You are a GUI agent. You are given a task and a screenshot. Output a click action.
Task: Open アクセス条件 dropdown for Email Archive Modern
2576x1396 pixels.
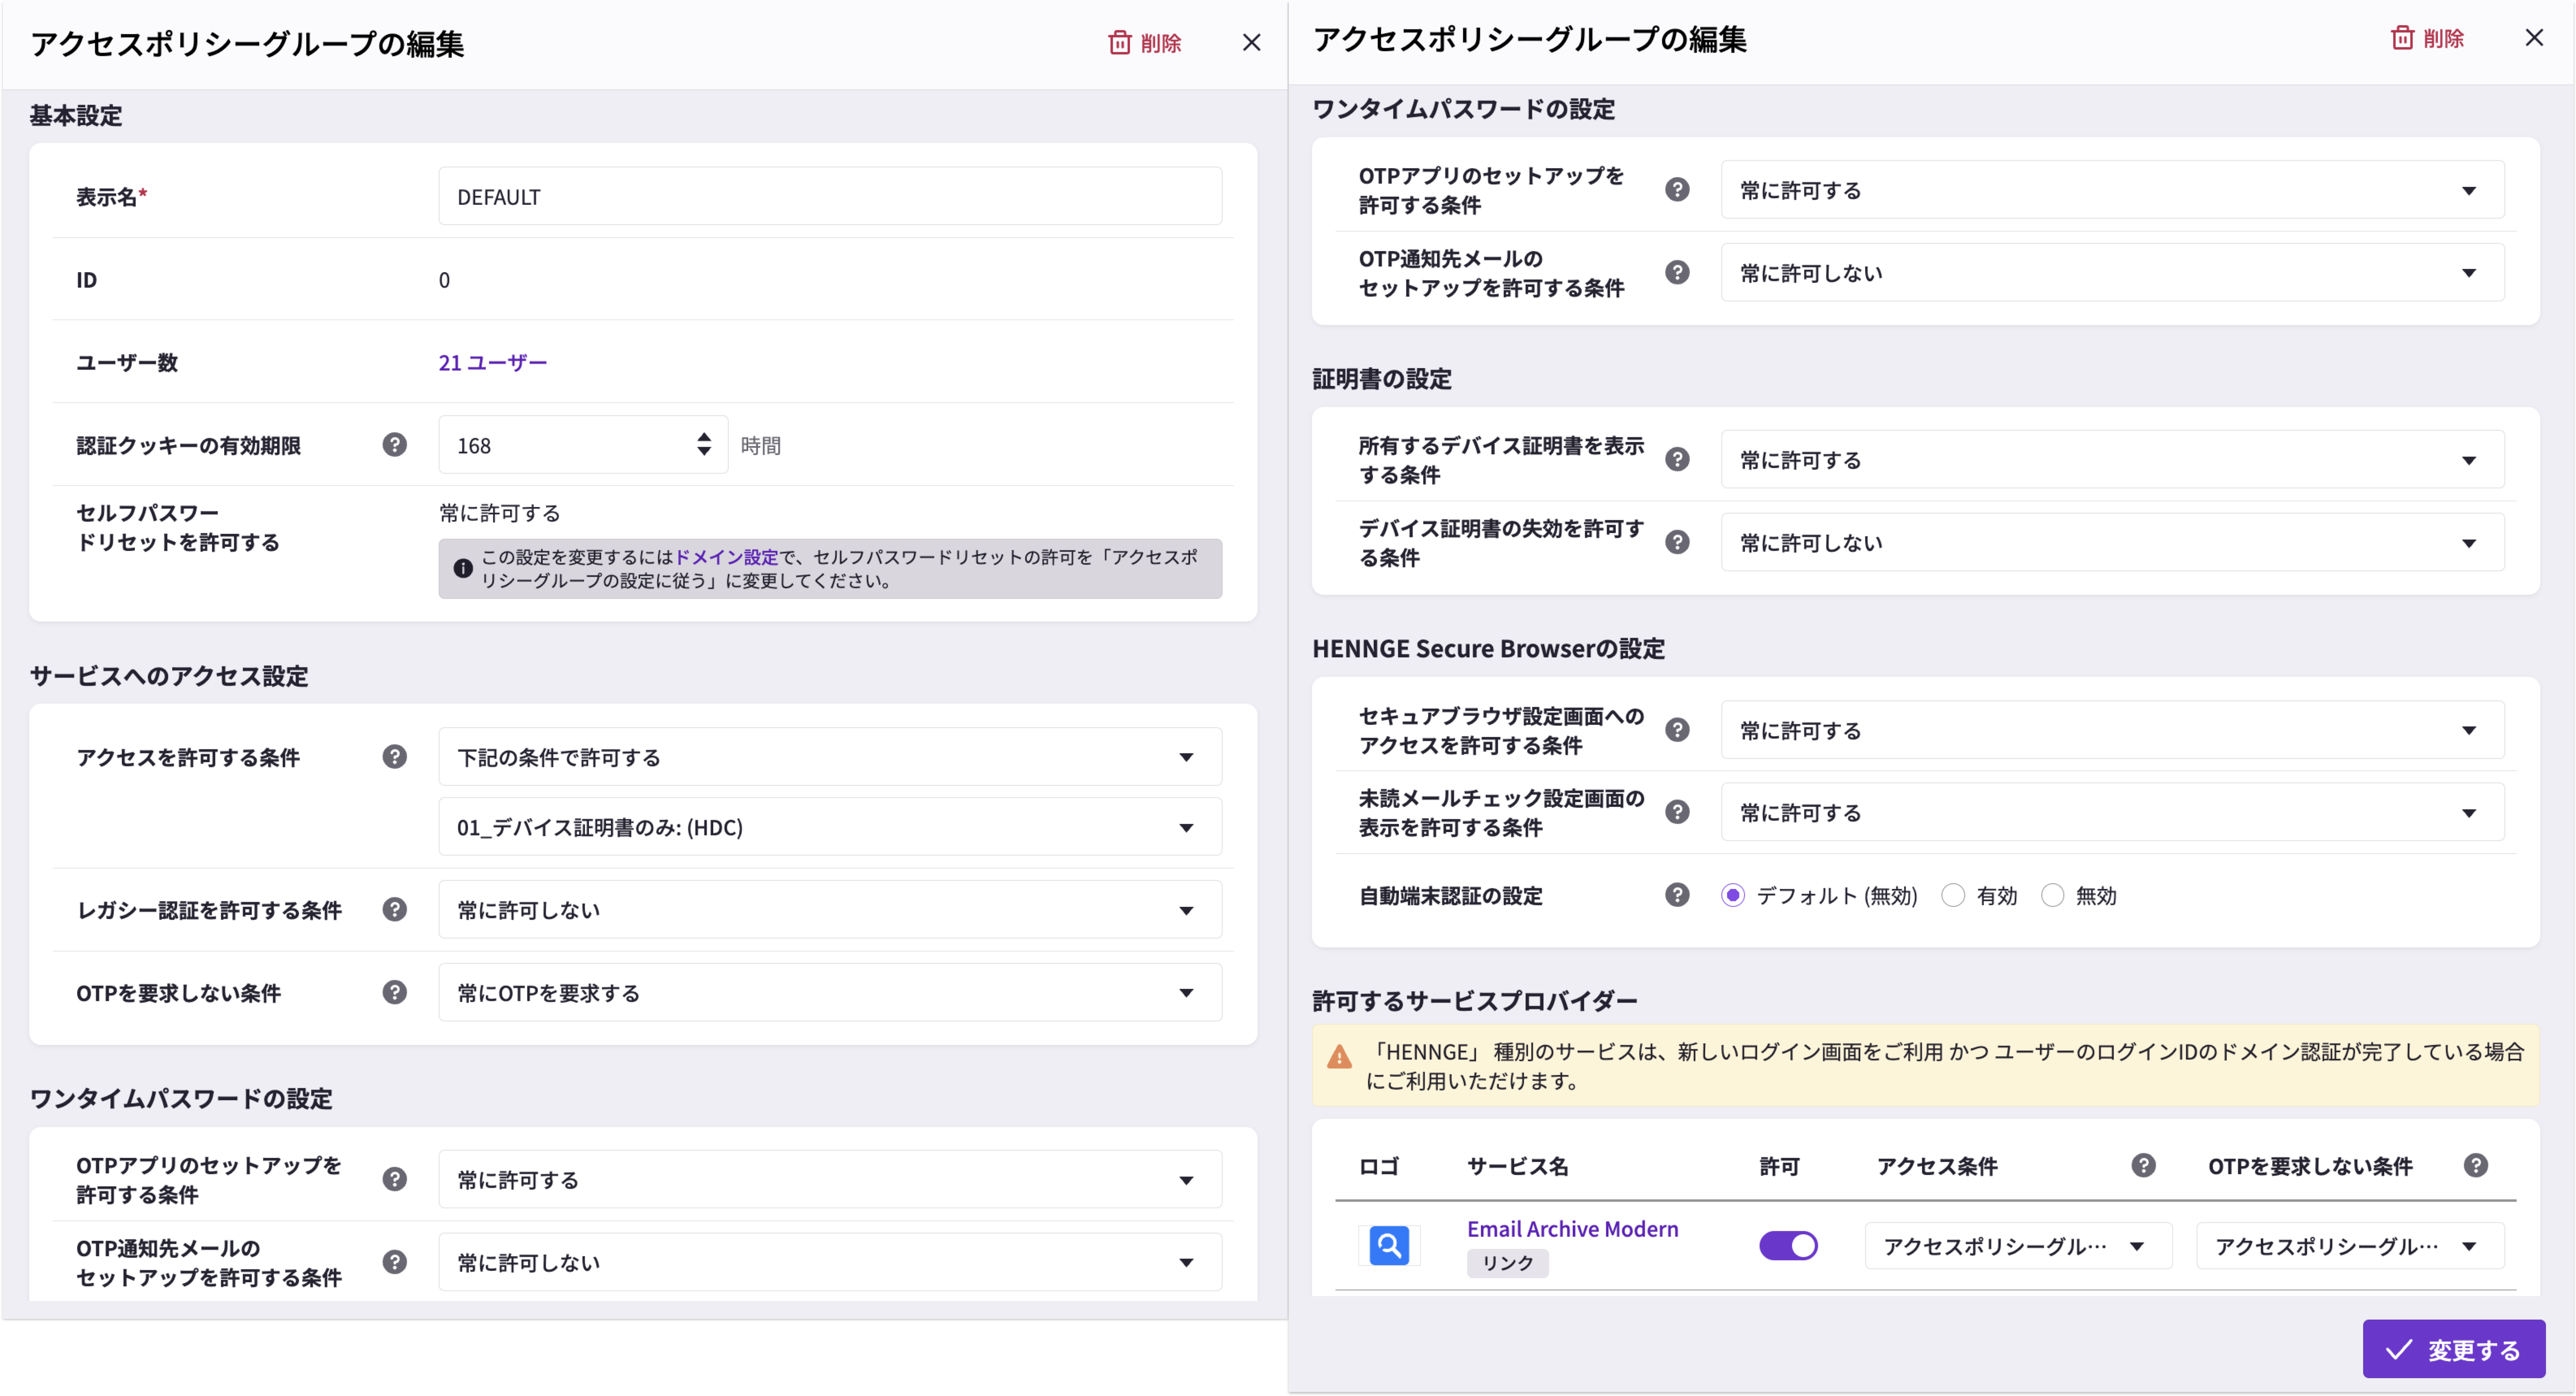click(x=2018, y=1246)
